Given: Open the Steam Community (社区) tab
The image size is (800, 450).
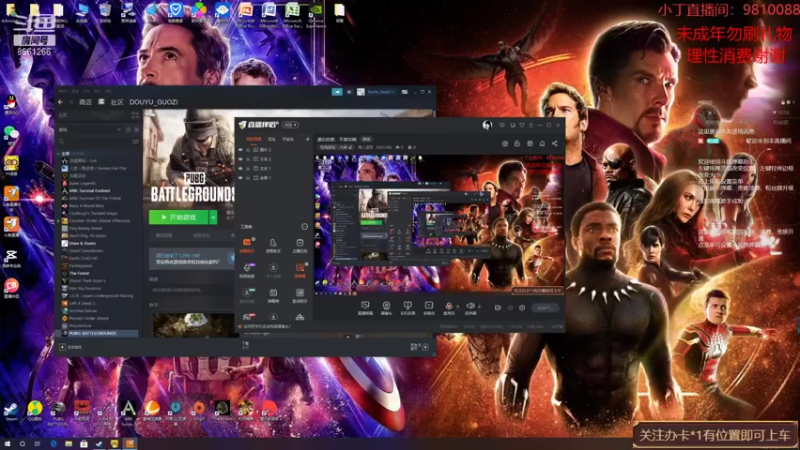Looking at the screenshot, I should pyautogui.click(x=117, y=102).
